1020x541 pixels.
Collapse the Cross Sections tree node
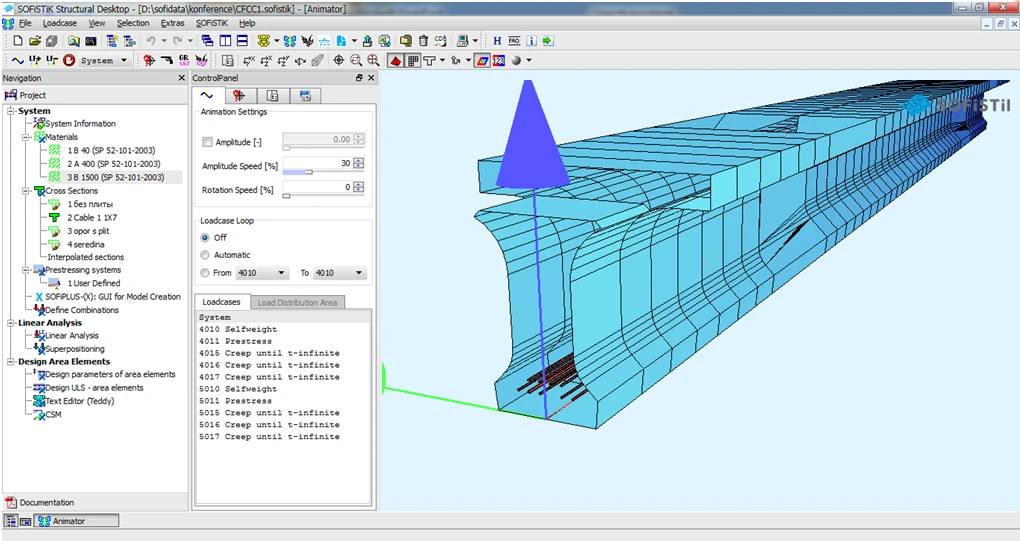(x=26, y=191)
